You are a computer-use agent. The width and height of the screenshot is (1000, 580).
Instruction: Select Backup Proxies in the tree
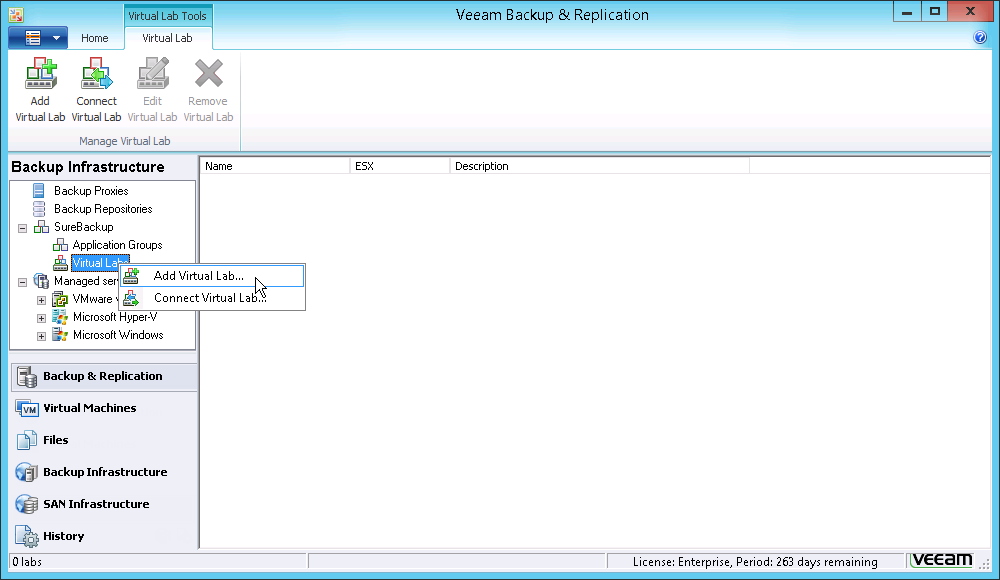91,191
